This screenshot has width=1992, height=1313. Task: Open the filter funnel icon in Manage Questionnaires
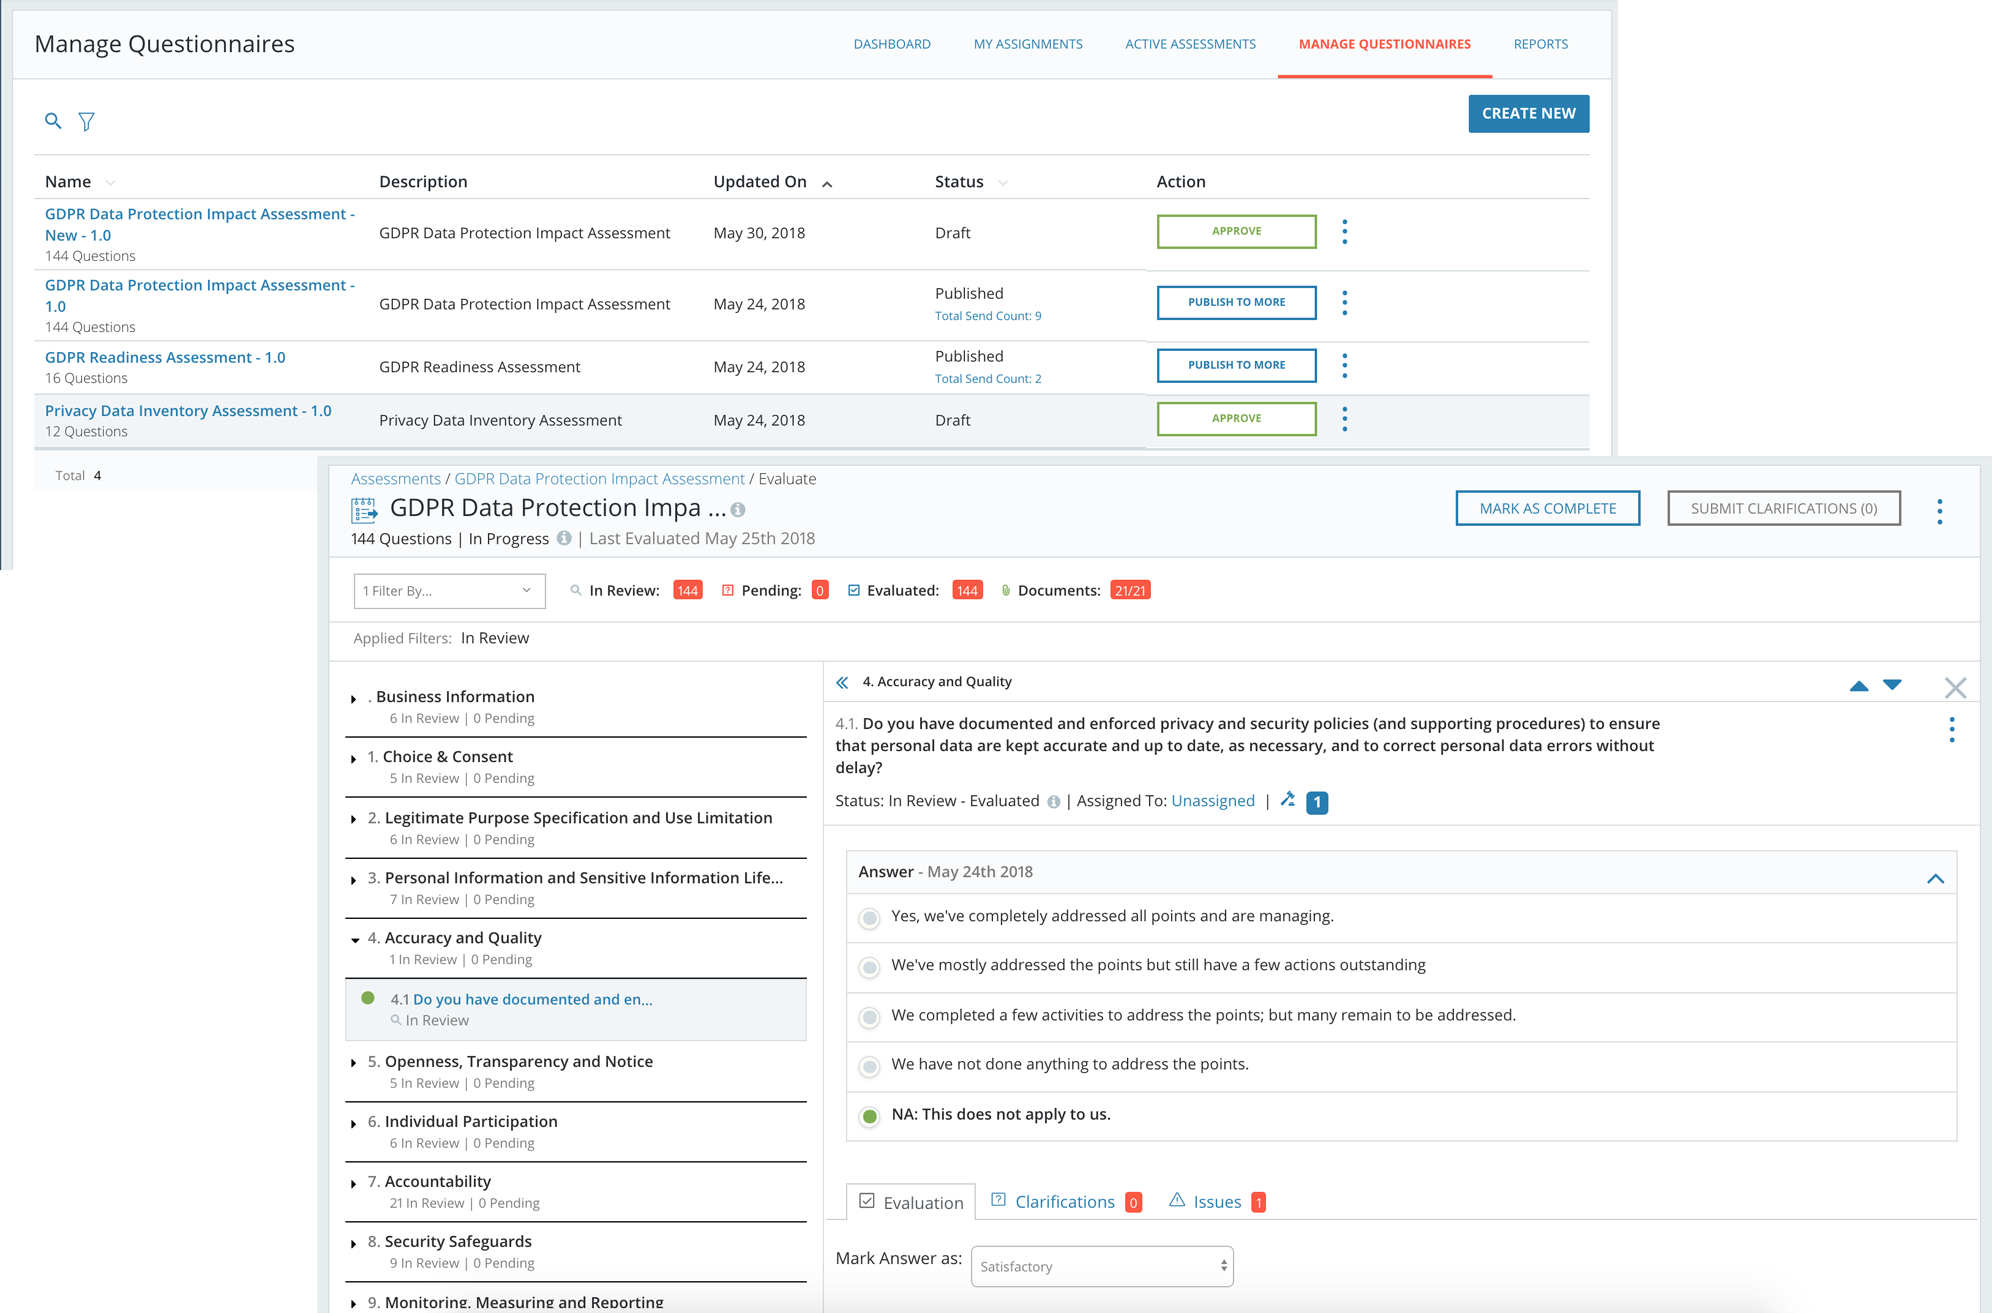point(87,121)
